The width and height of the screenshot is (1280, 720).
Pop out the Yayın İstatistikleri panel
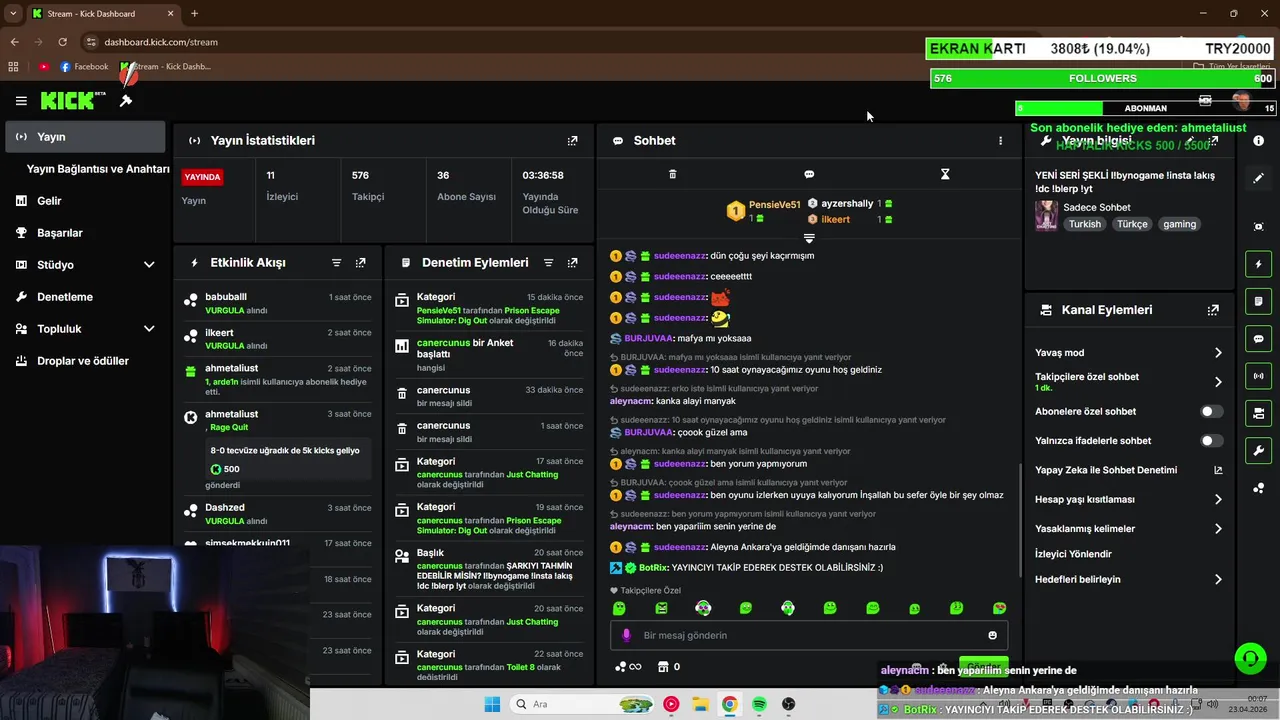pos(572,141)
